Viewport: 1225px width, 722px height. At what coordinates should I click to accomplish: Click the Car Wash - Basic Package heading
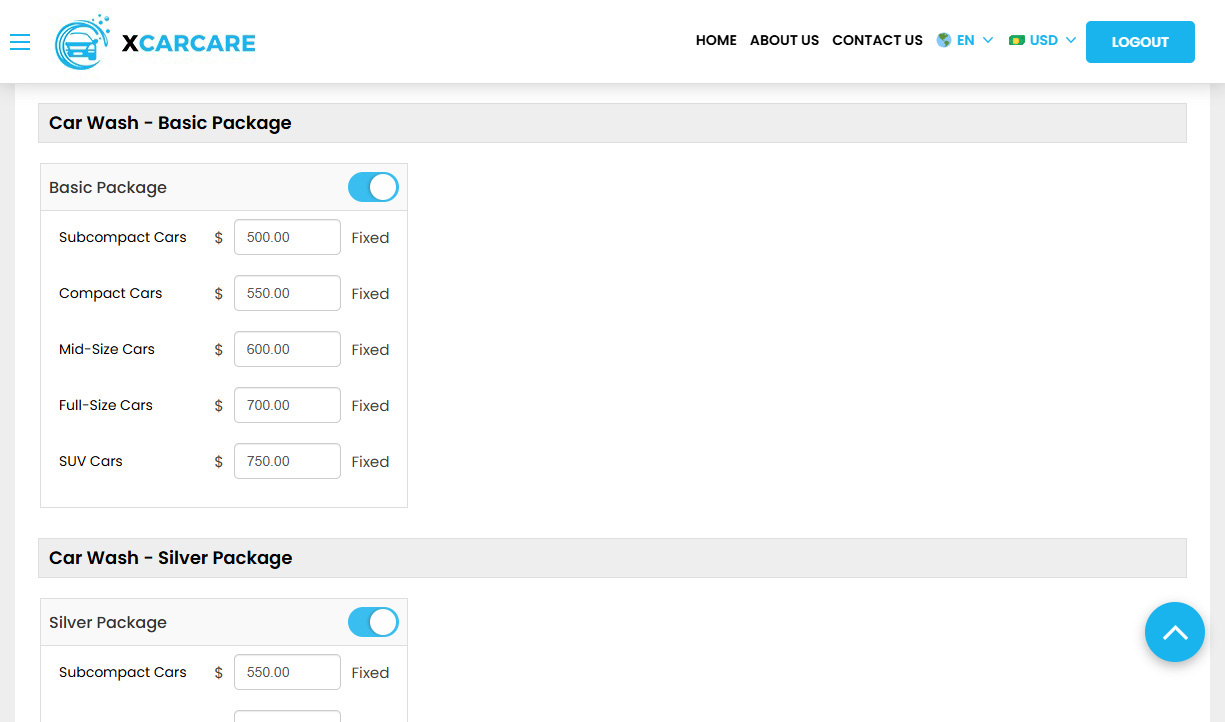click(x=170, y=123)
